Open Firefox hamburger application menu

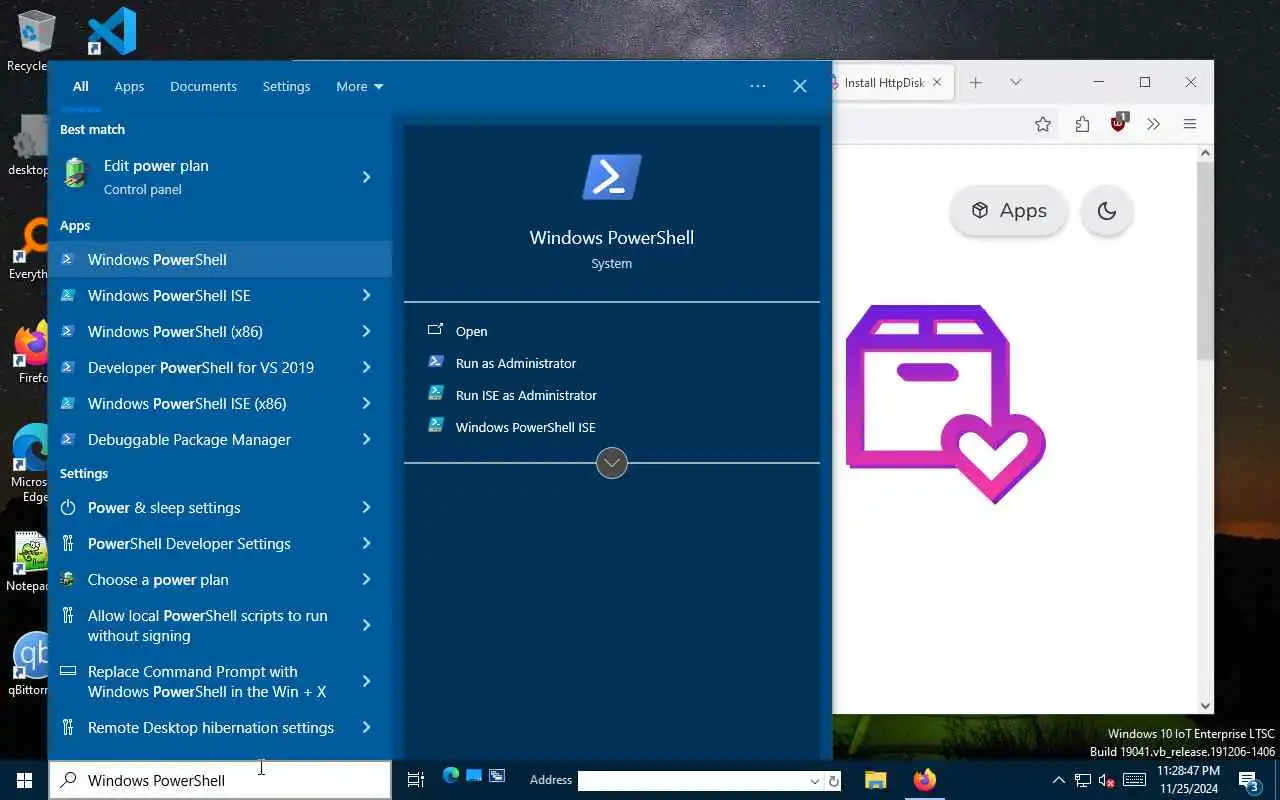pyautogui.click(x=1190, y=124)
